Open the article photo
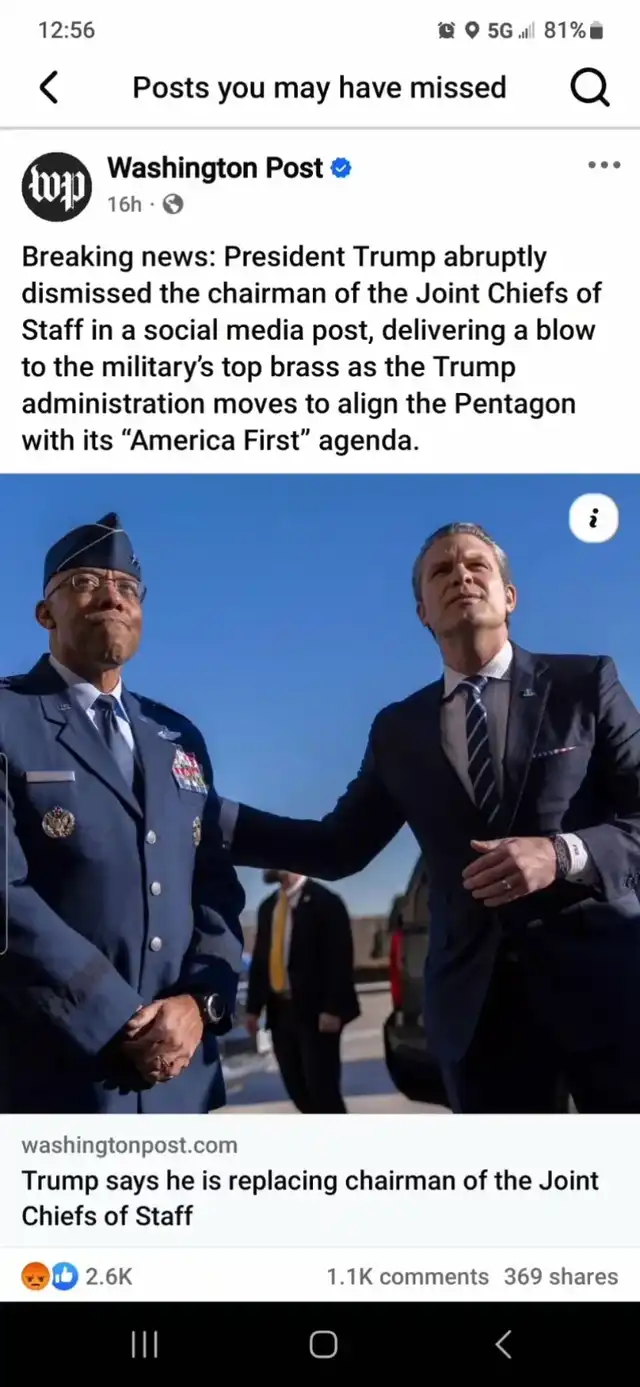Image resolution: width=640 pixels, height=1387 pixels. (x=320, y=794)
